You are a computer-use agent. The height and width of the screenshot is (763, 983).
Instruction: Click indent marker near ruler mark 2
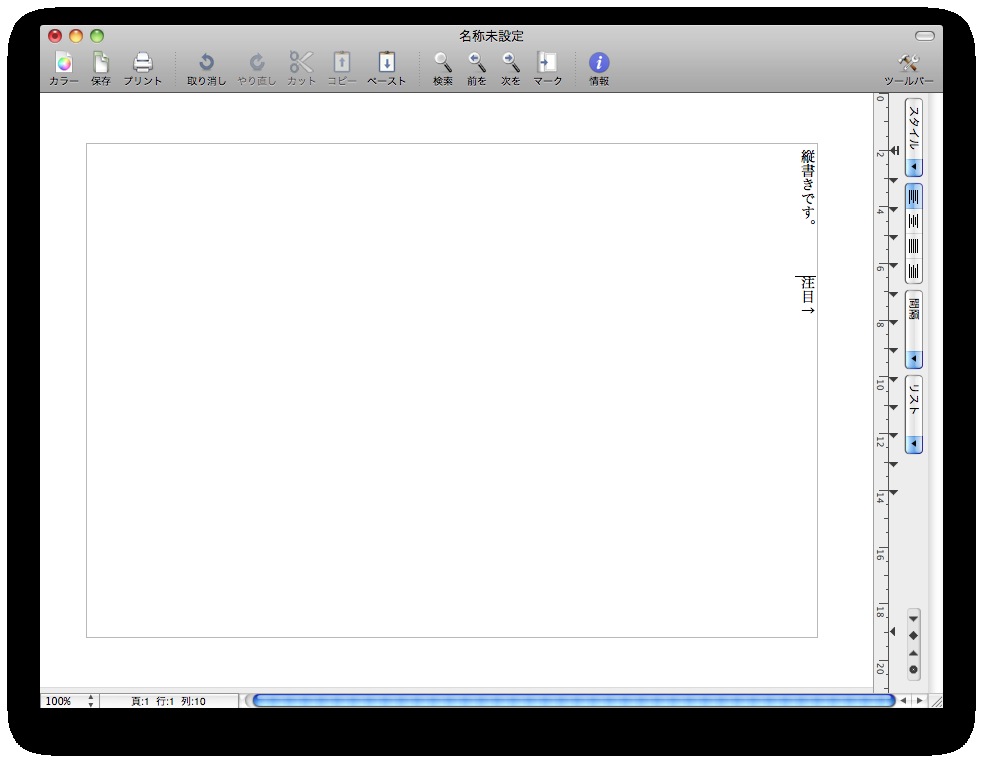(895, 150)
